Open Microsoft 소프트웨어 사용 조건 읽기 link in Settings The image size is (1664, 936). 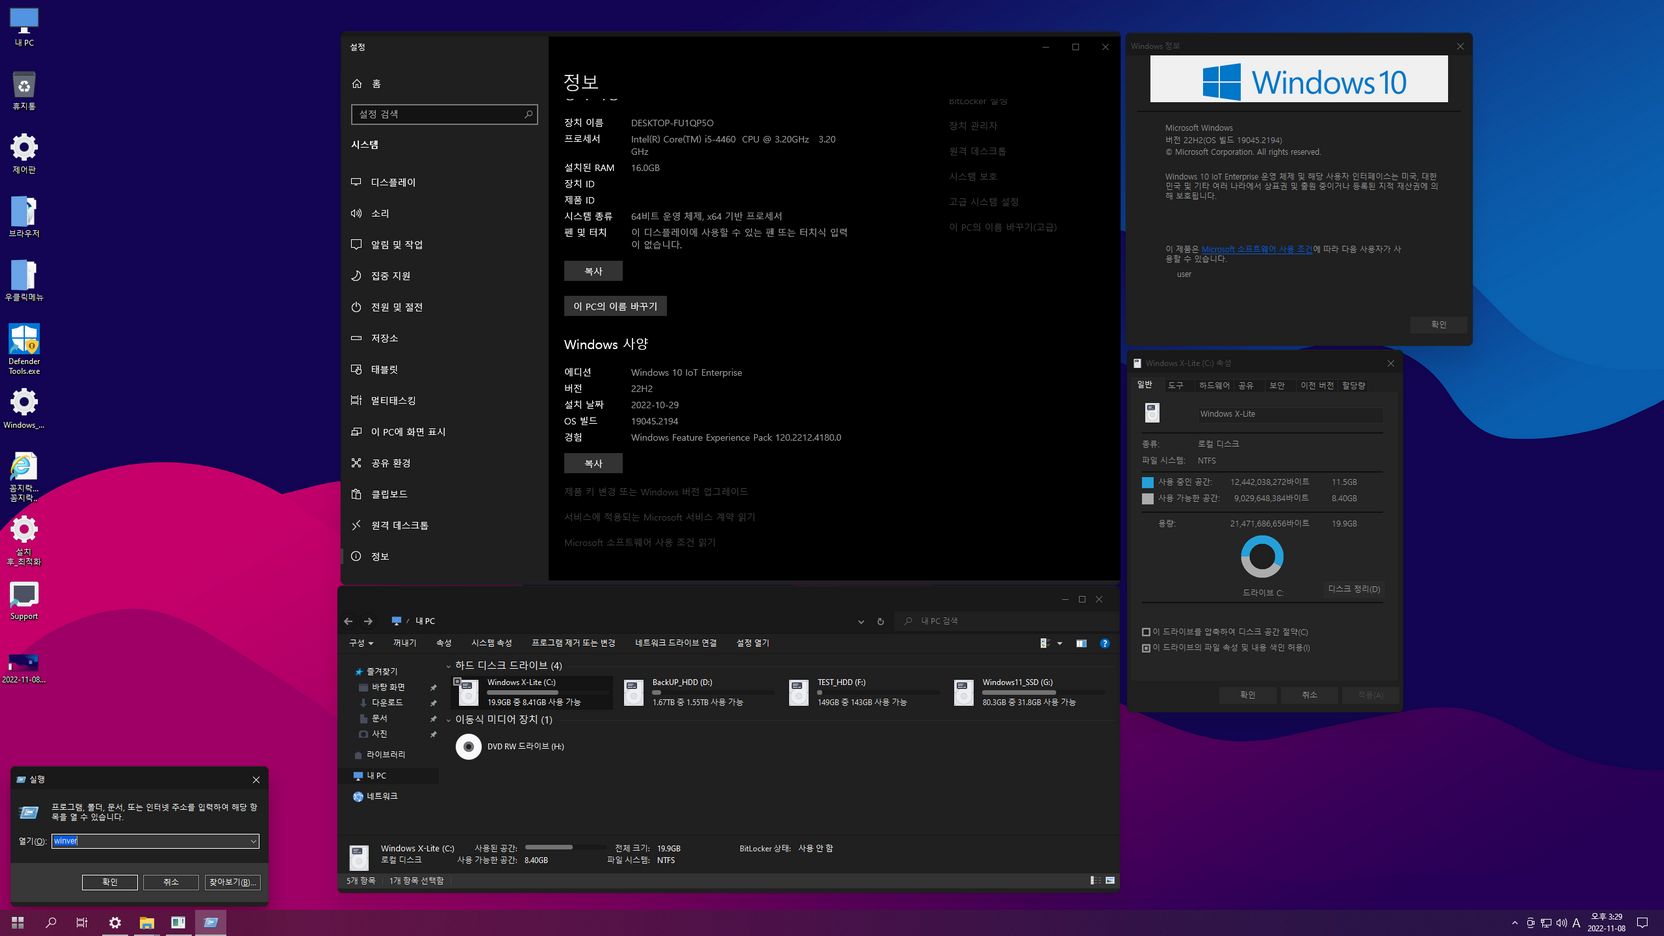(640, 542)
